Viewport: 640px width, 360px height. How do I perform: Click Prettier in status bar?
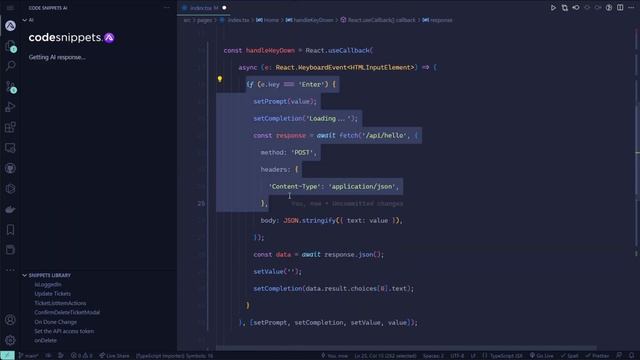coord(597,356)
